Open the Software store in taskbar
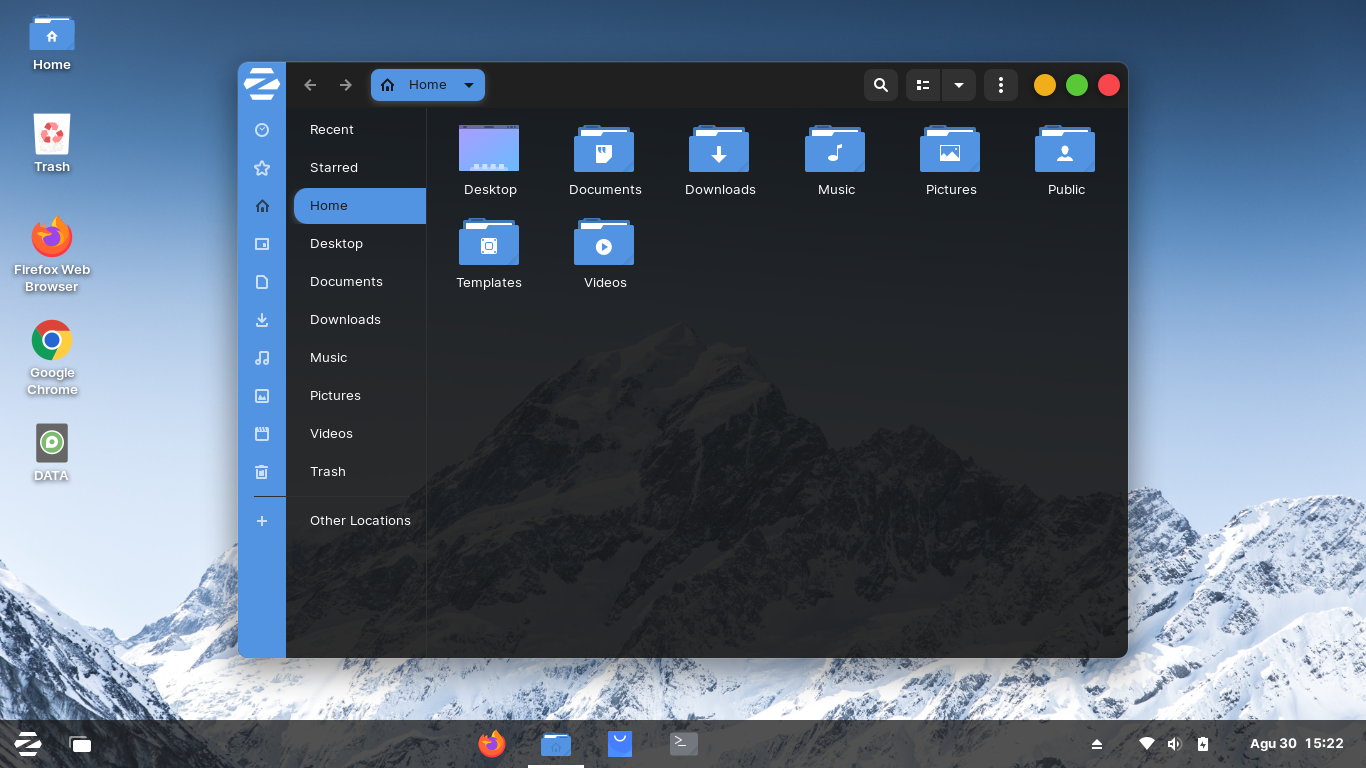1366x768 pixels. (620, 744)
